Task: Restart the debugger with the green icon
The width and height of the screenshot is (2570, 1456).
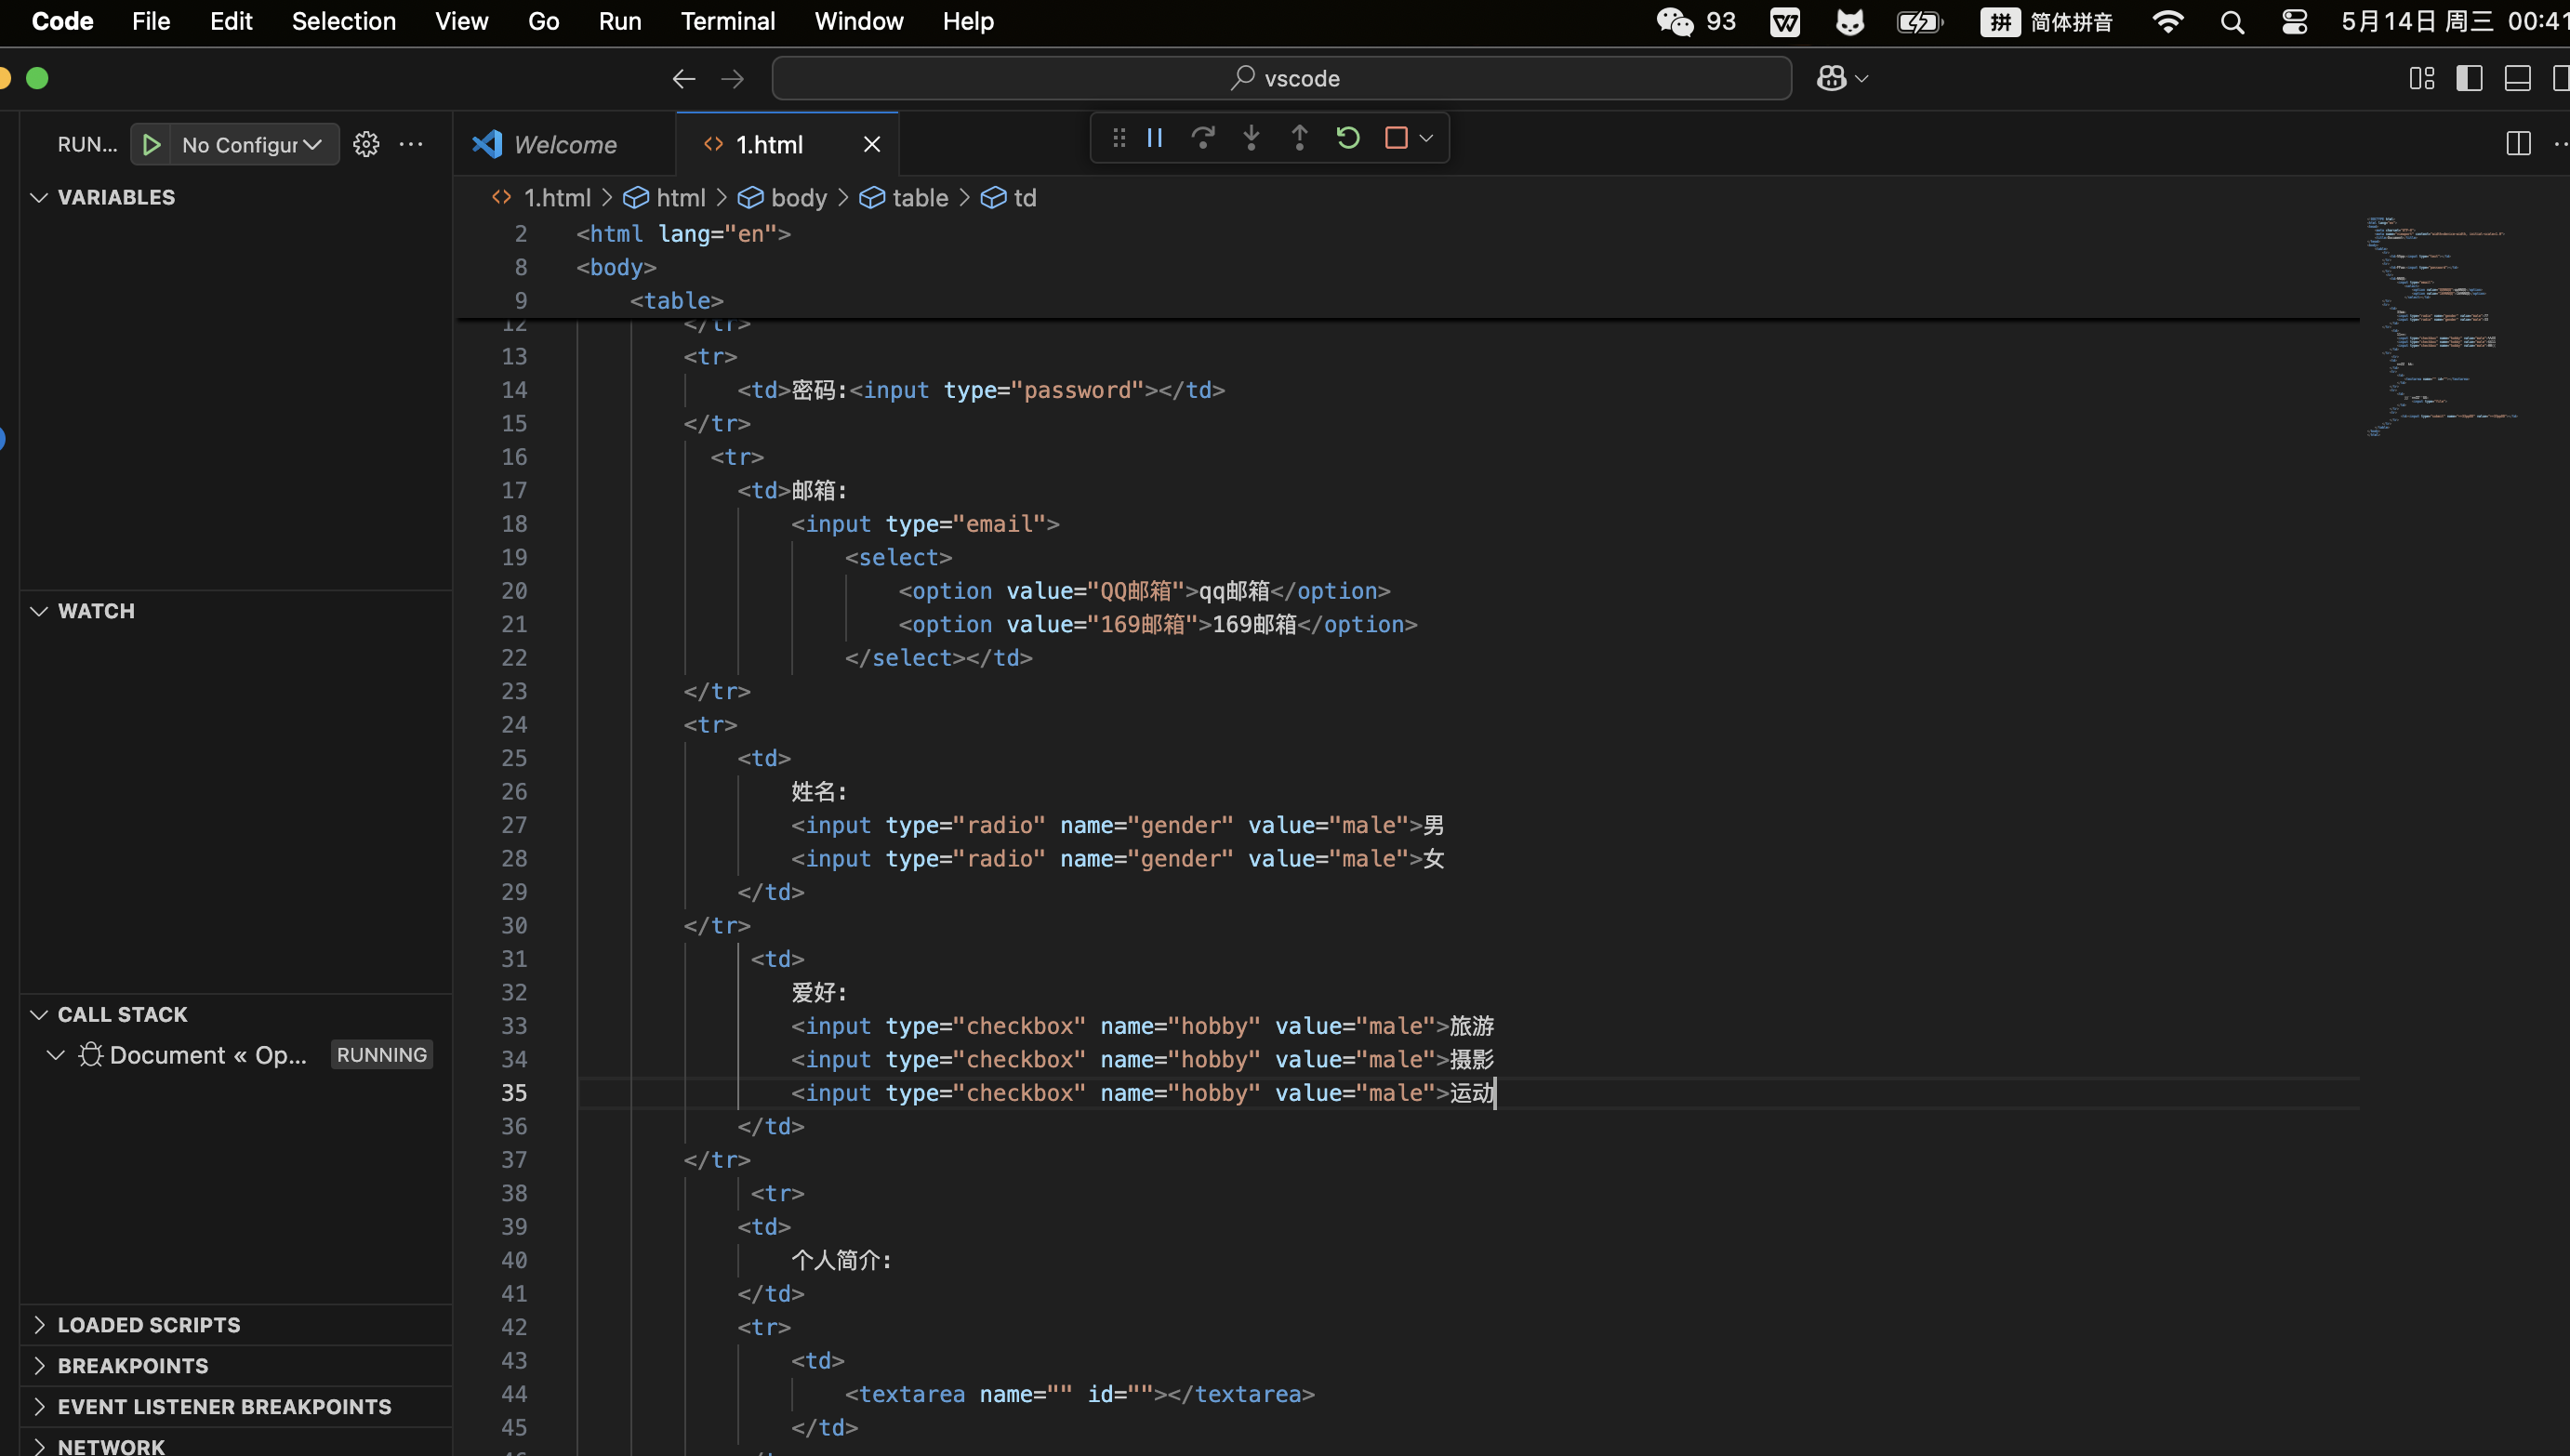Action: point(1347,138)
